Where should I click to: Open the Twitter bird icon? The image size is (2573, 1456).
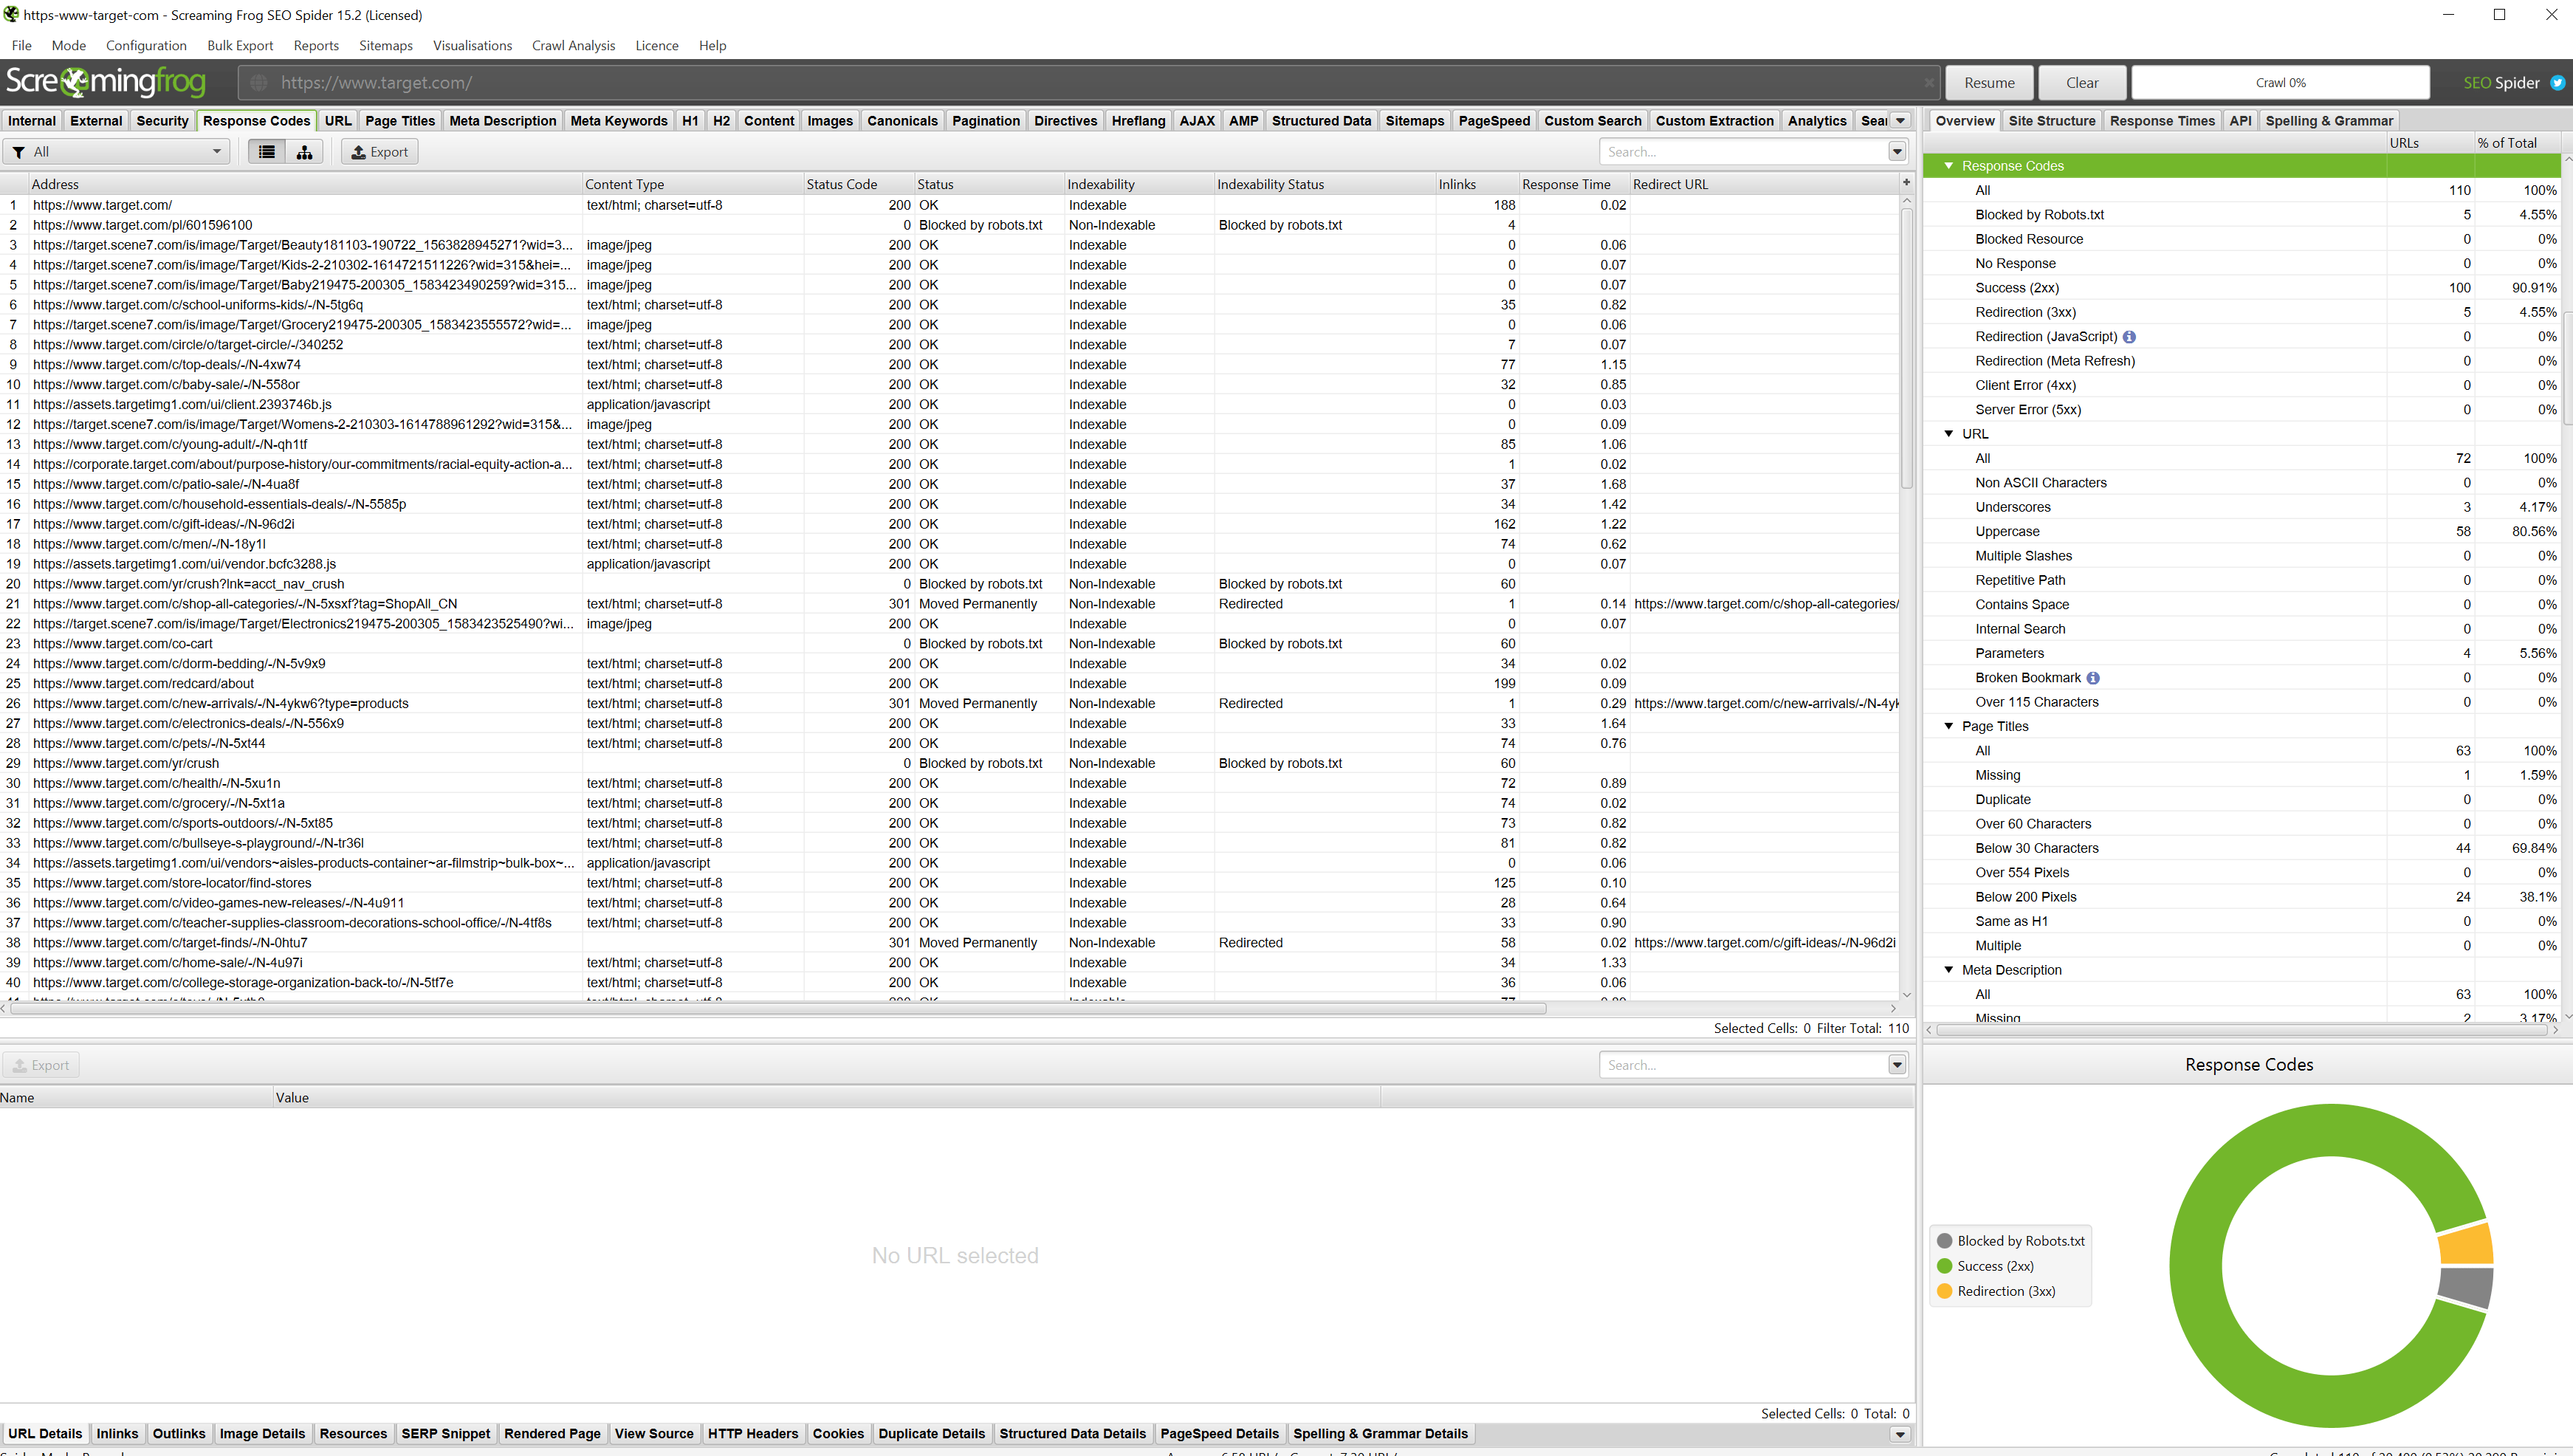coord(2557,83)
